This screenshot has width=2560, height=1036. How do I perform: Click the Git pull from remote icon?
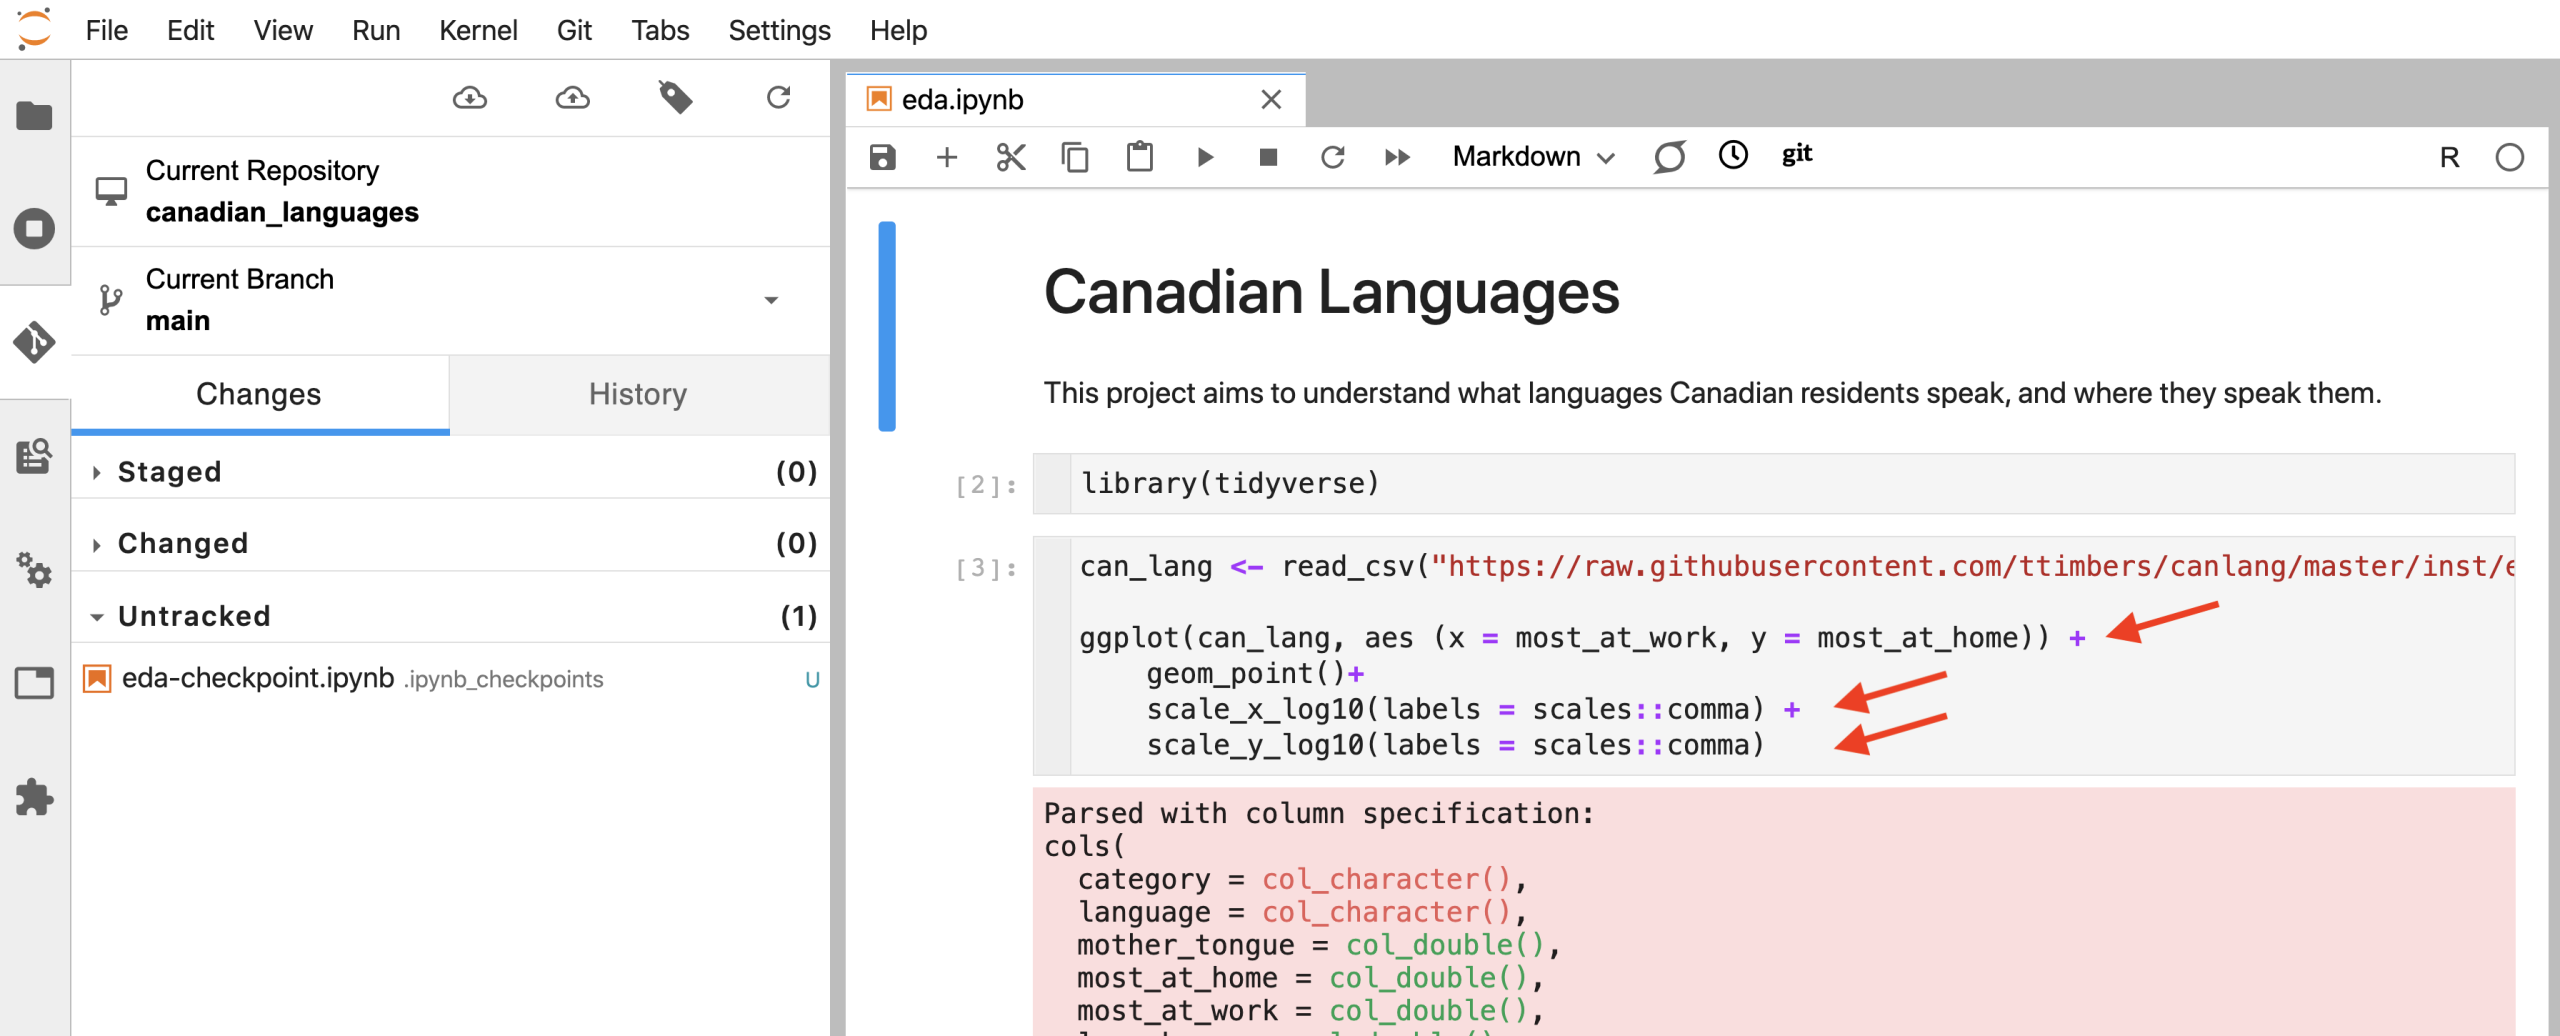(469, 98)
